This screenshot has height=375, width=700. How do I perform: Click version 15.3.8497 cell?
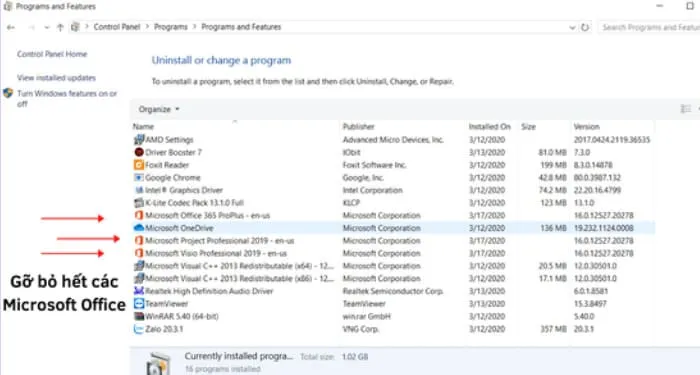tap(590, 304)
